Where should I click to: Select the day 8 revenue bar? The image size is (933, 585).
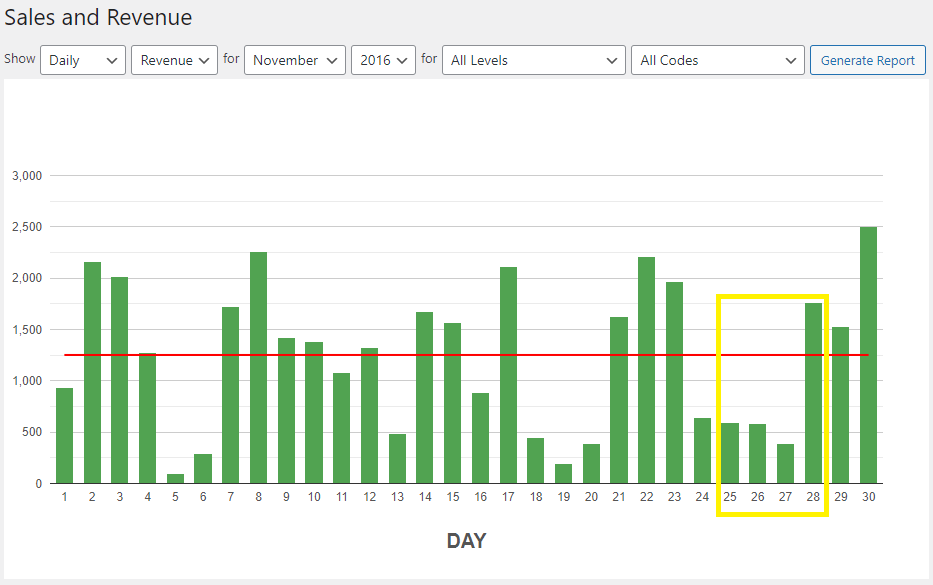258,368
